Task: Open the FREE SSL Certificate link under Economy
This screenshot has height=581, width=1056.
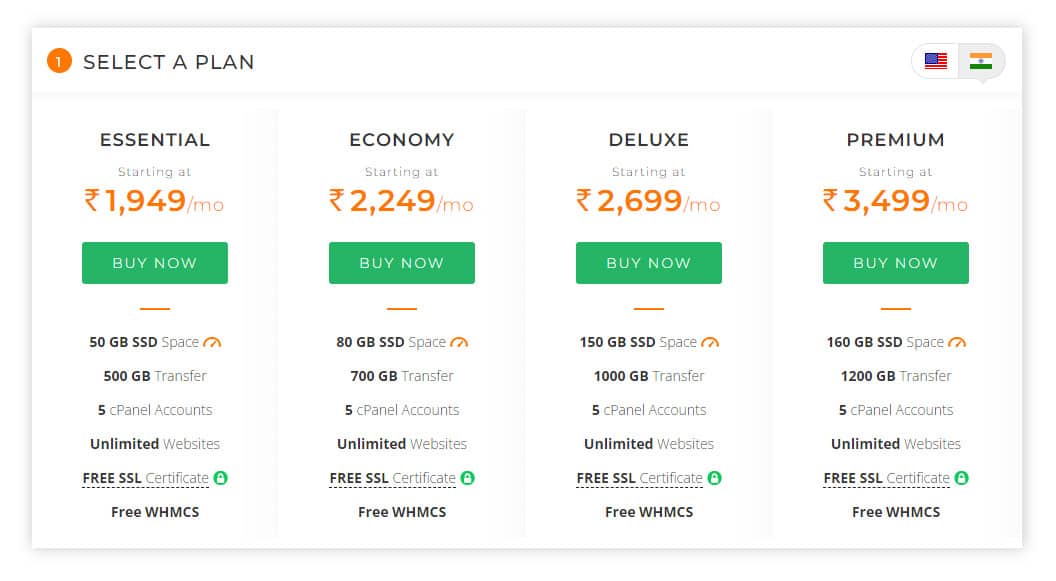Action: pyautogui.click(x=396, y=477)
